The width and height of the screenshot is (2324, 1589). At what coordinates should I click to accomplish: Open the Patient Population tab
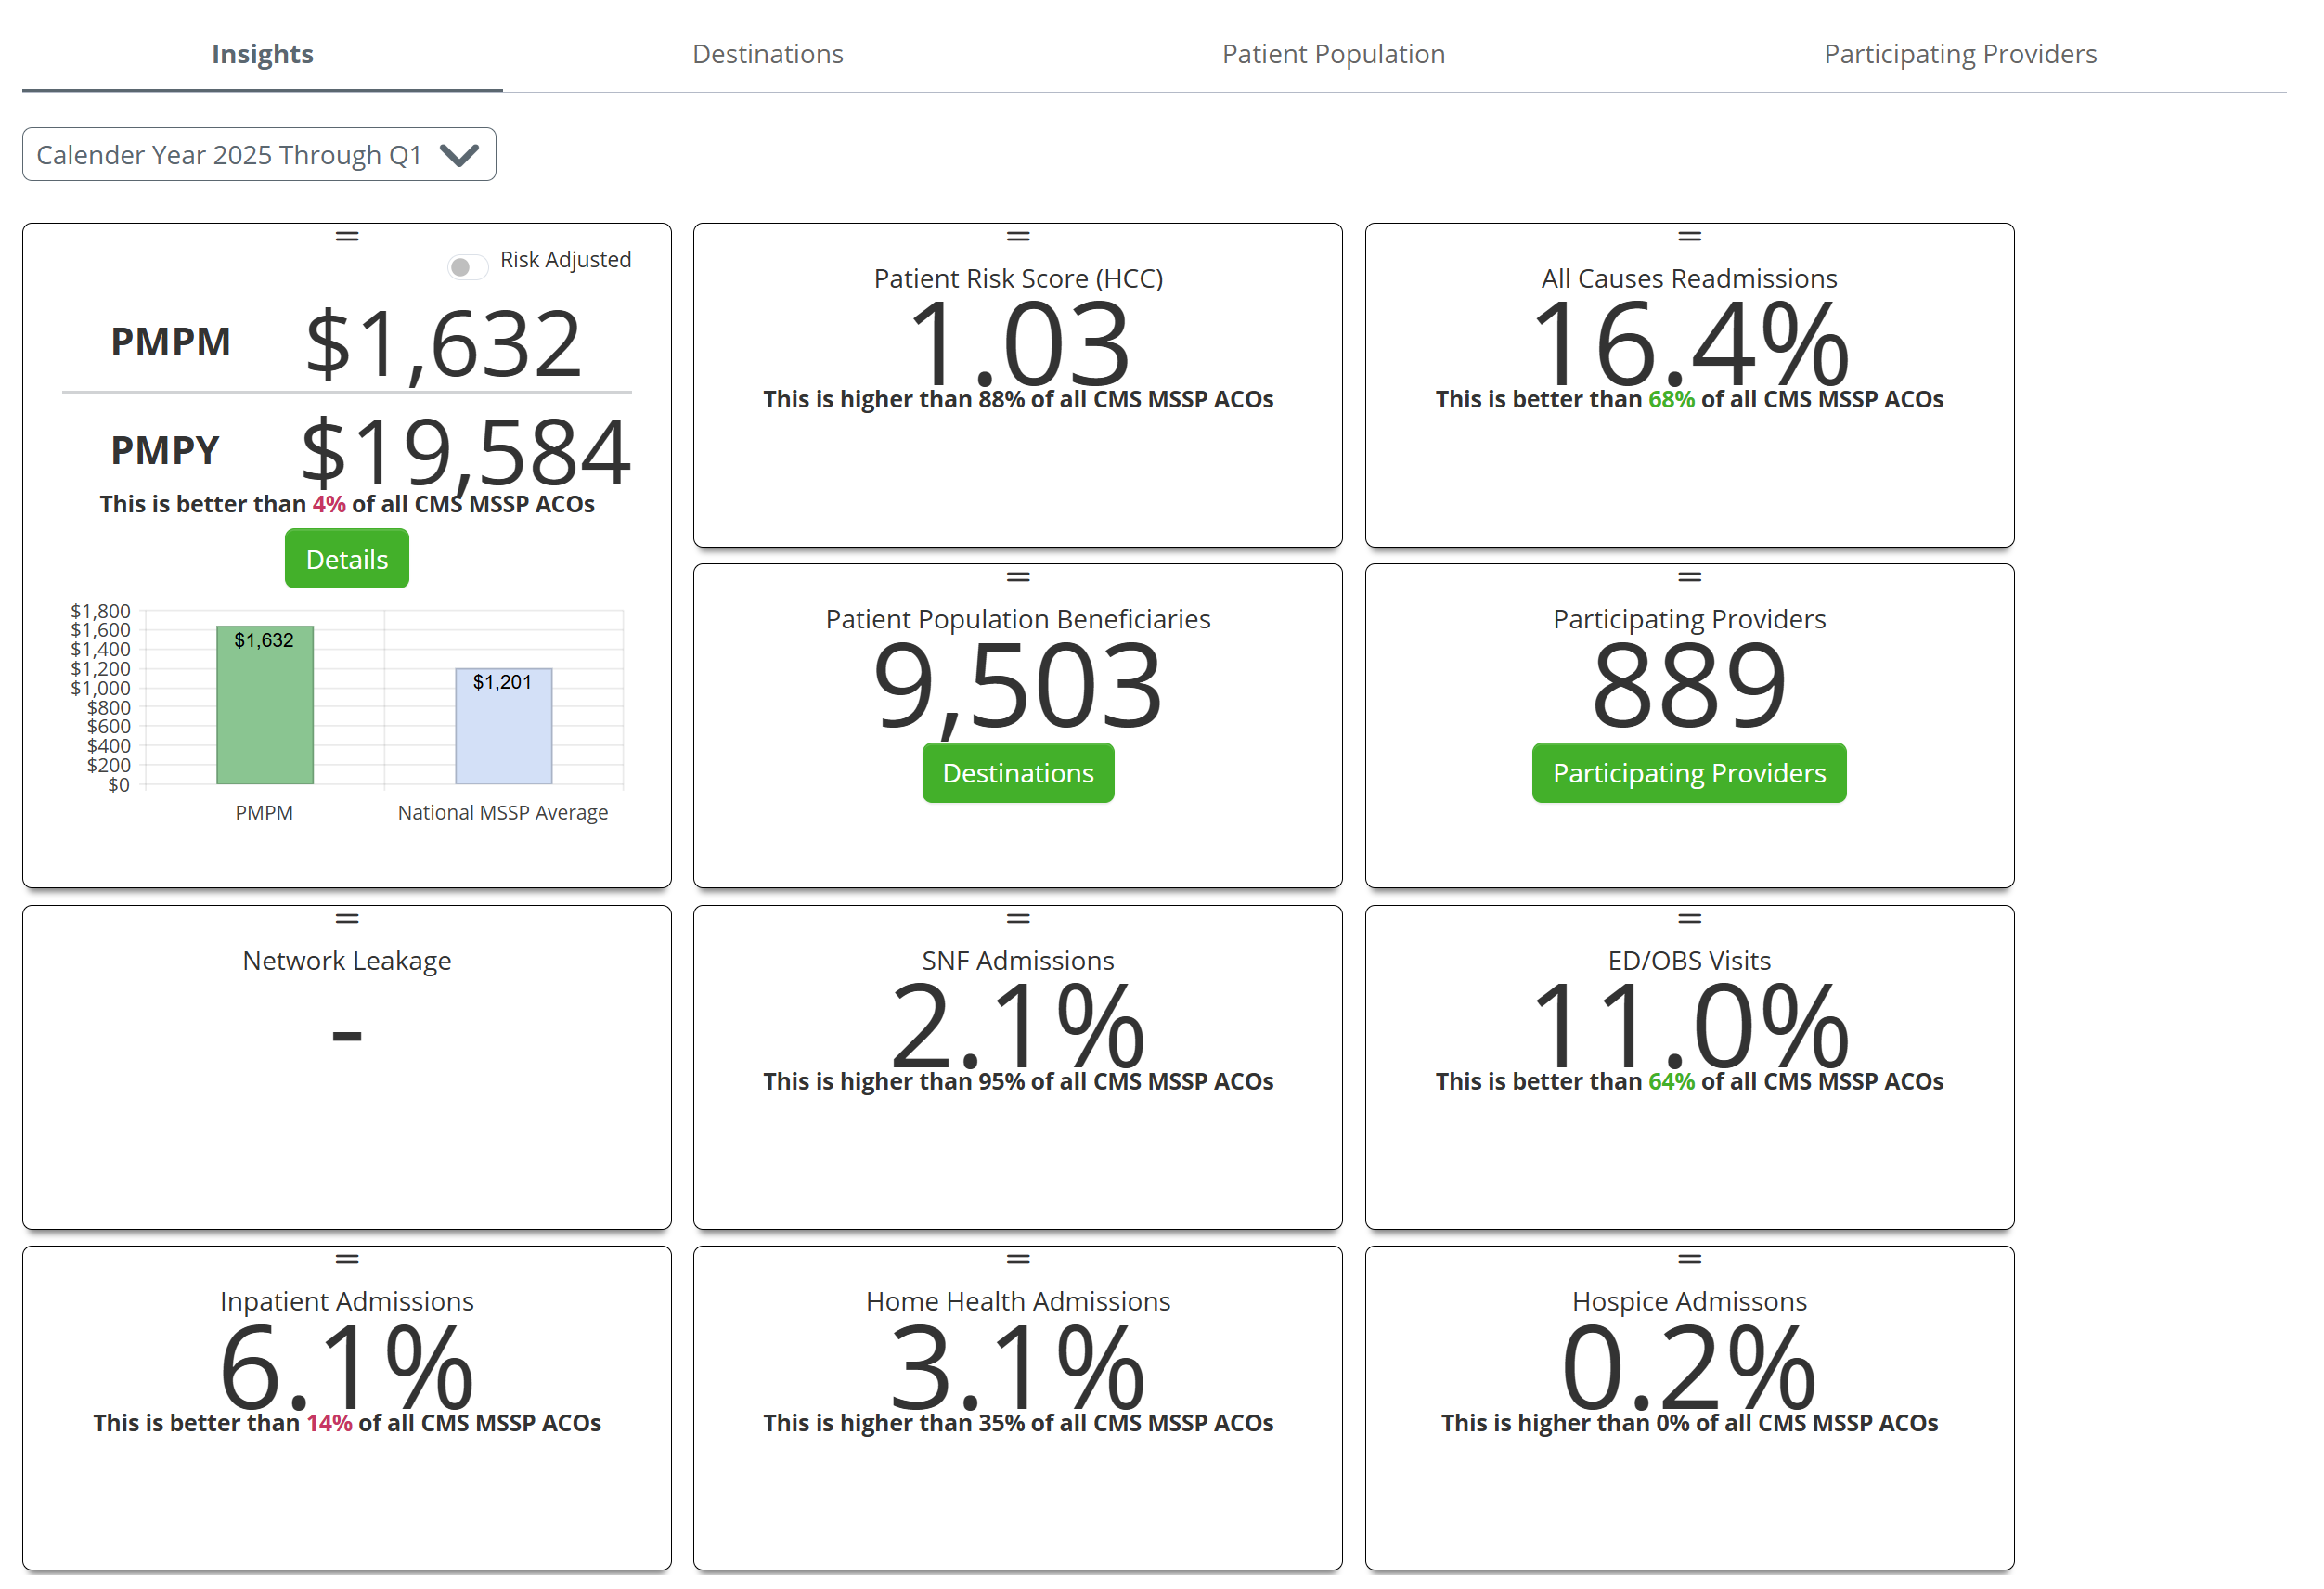[1333, 54]
